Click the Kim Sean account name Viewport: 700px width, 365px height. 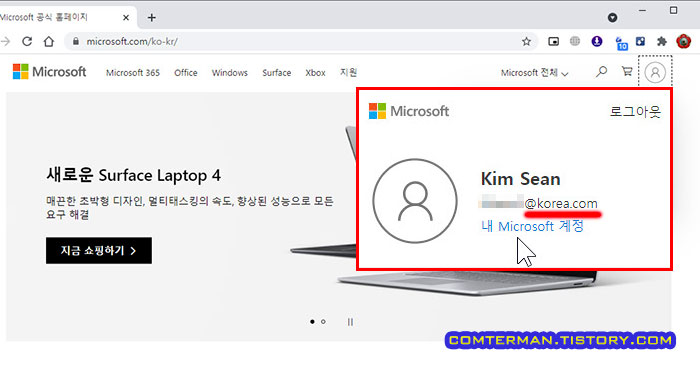pos(521,179)
